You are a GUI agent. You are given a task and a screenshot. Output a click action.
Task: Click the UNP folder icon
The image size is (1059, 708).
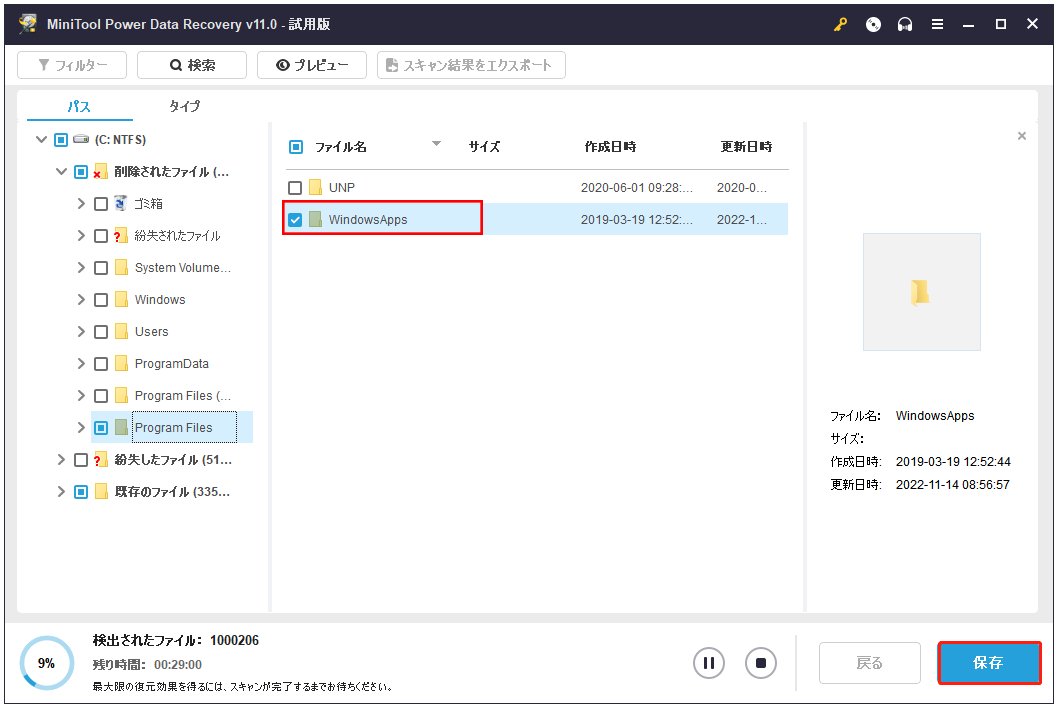click(x=315, y=187)
